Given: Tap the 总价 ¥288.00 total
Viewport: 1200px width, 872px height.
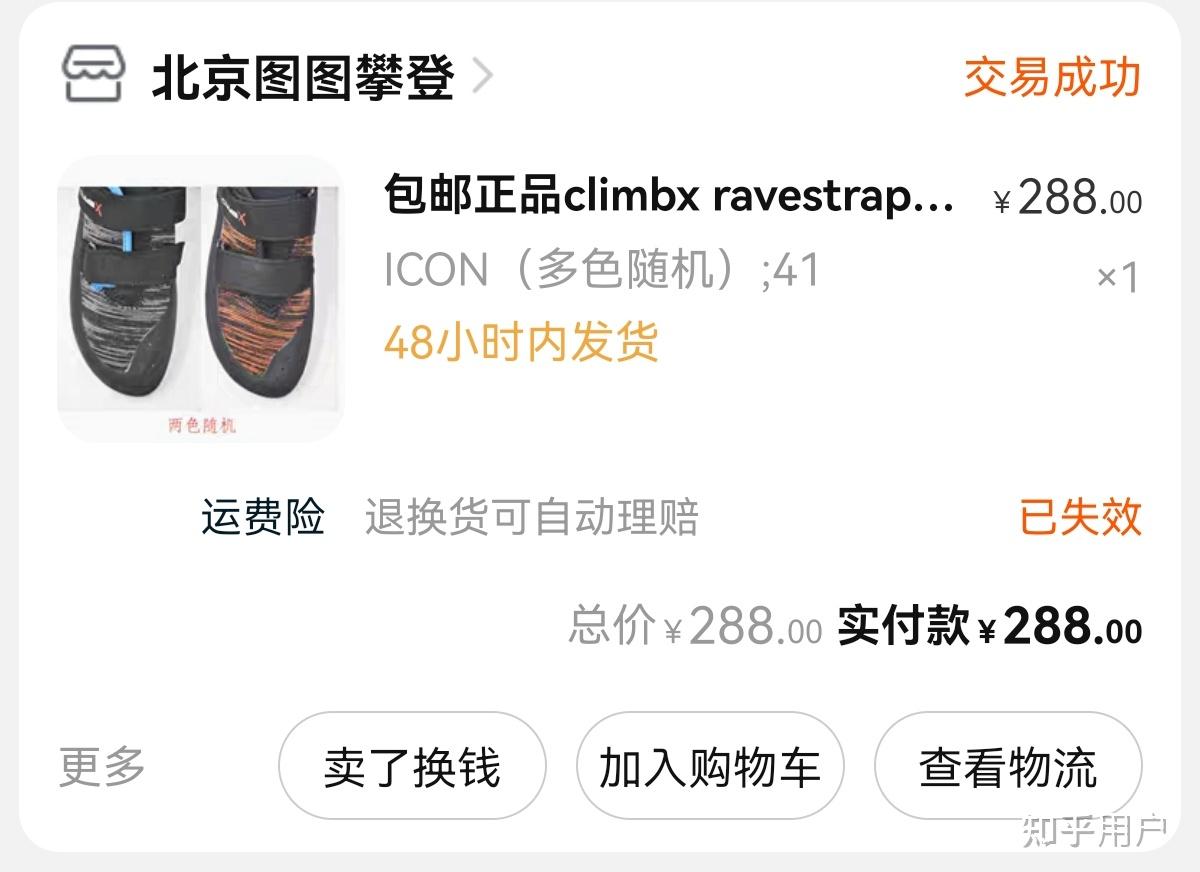Looking at the screenshot, I should tap(696, 627).
